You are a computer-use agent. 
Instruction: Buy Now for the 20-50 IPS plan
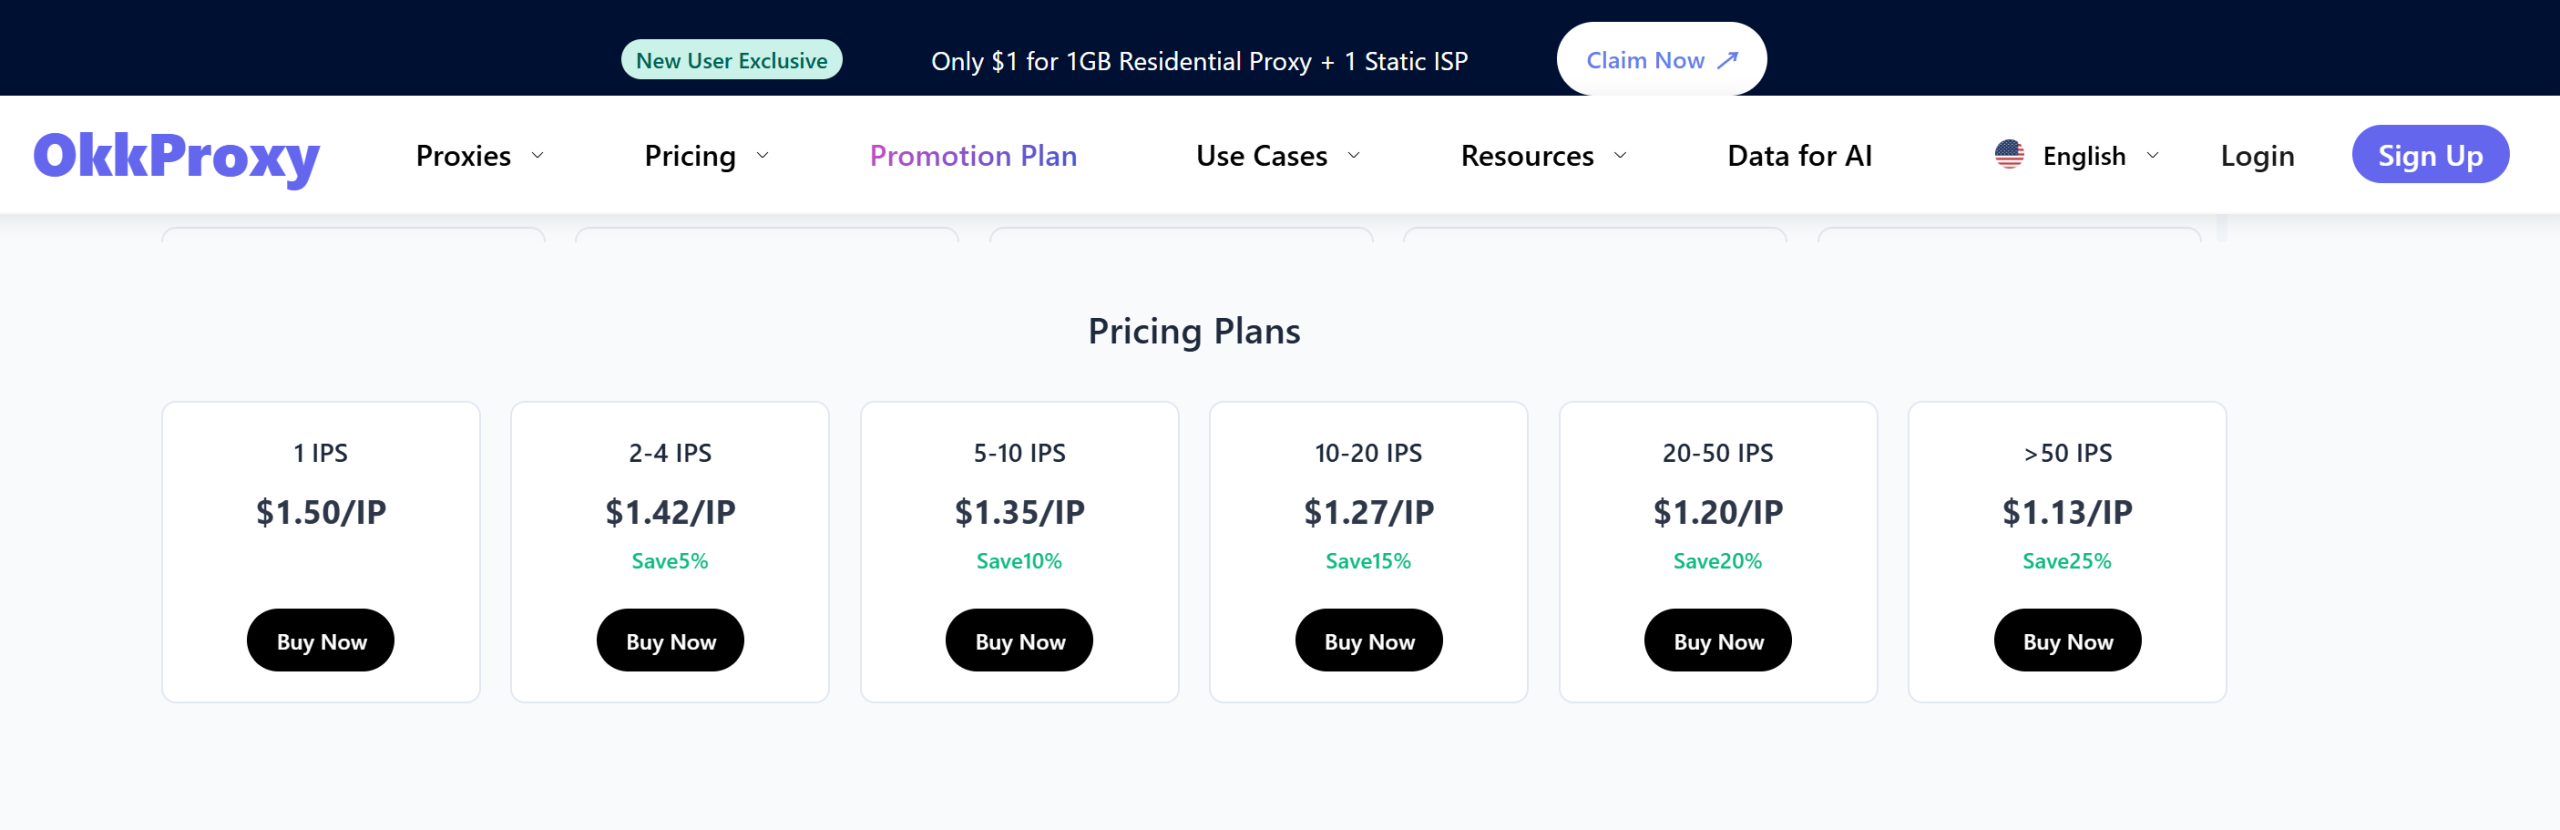pyautogui.click(x=1717, y=640)
